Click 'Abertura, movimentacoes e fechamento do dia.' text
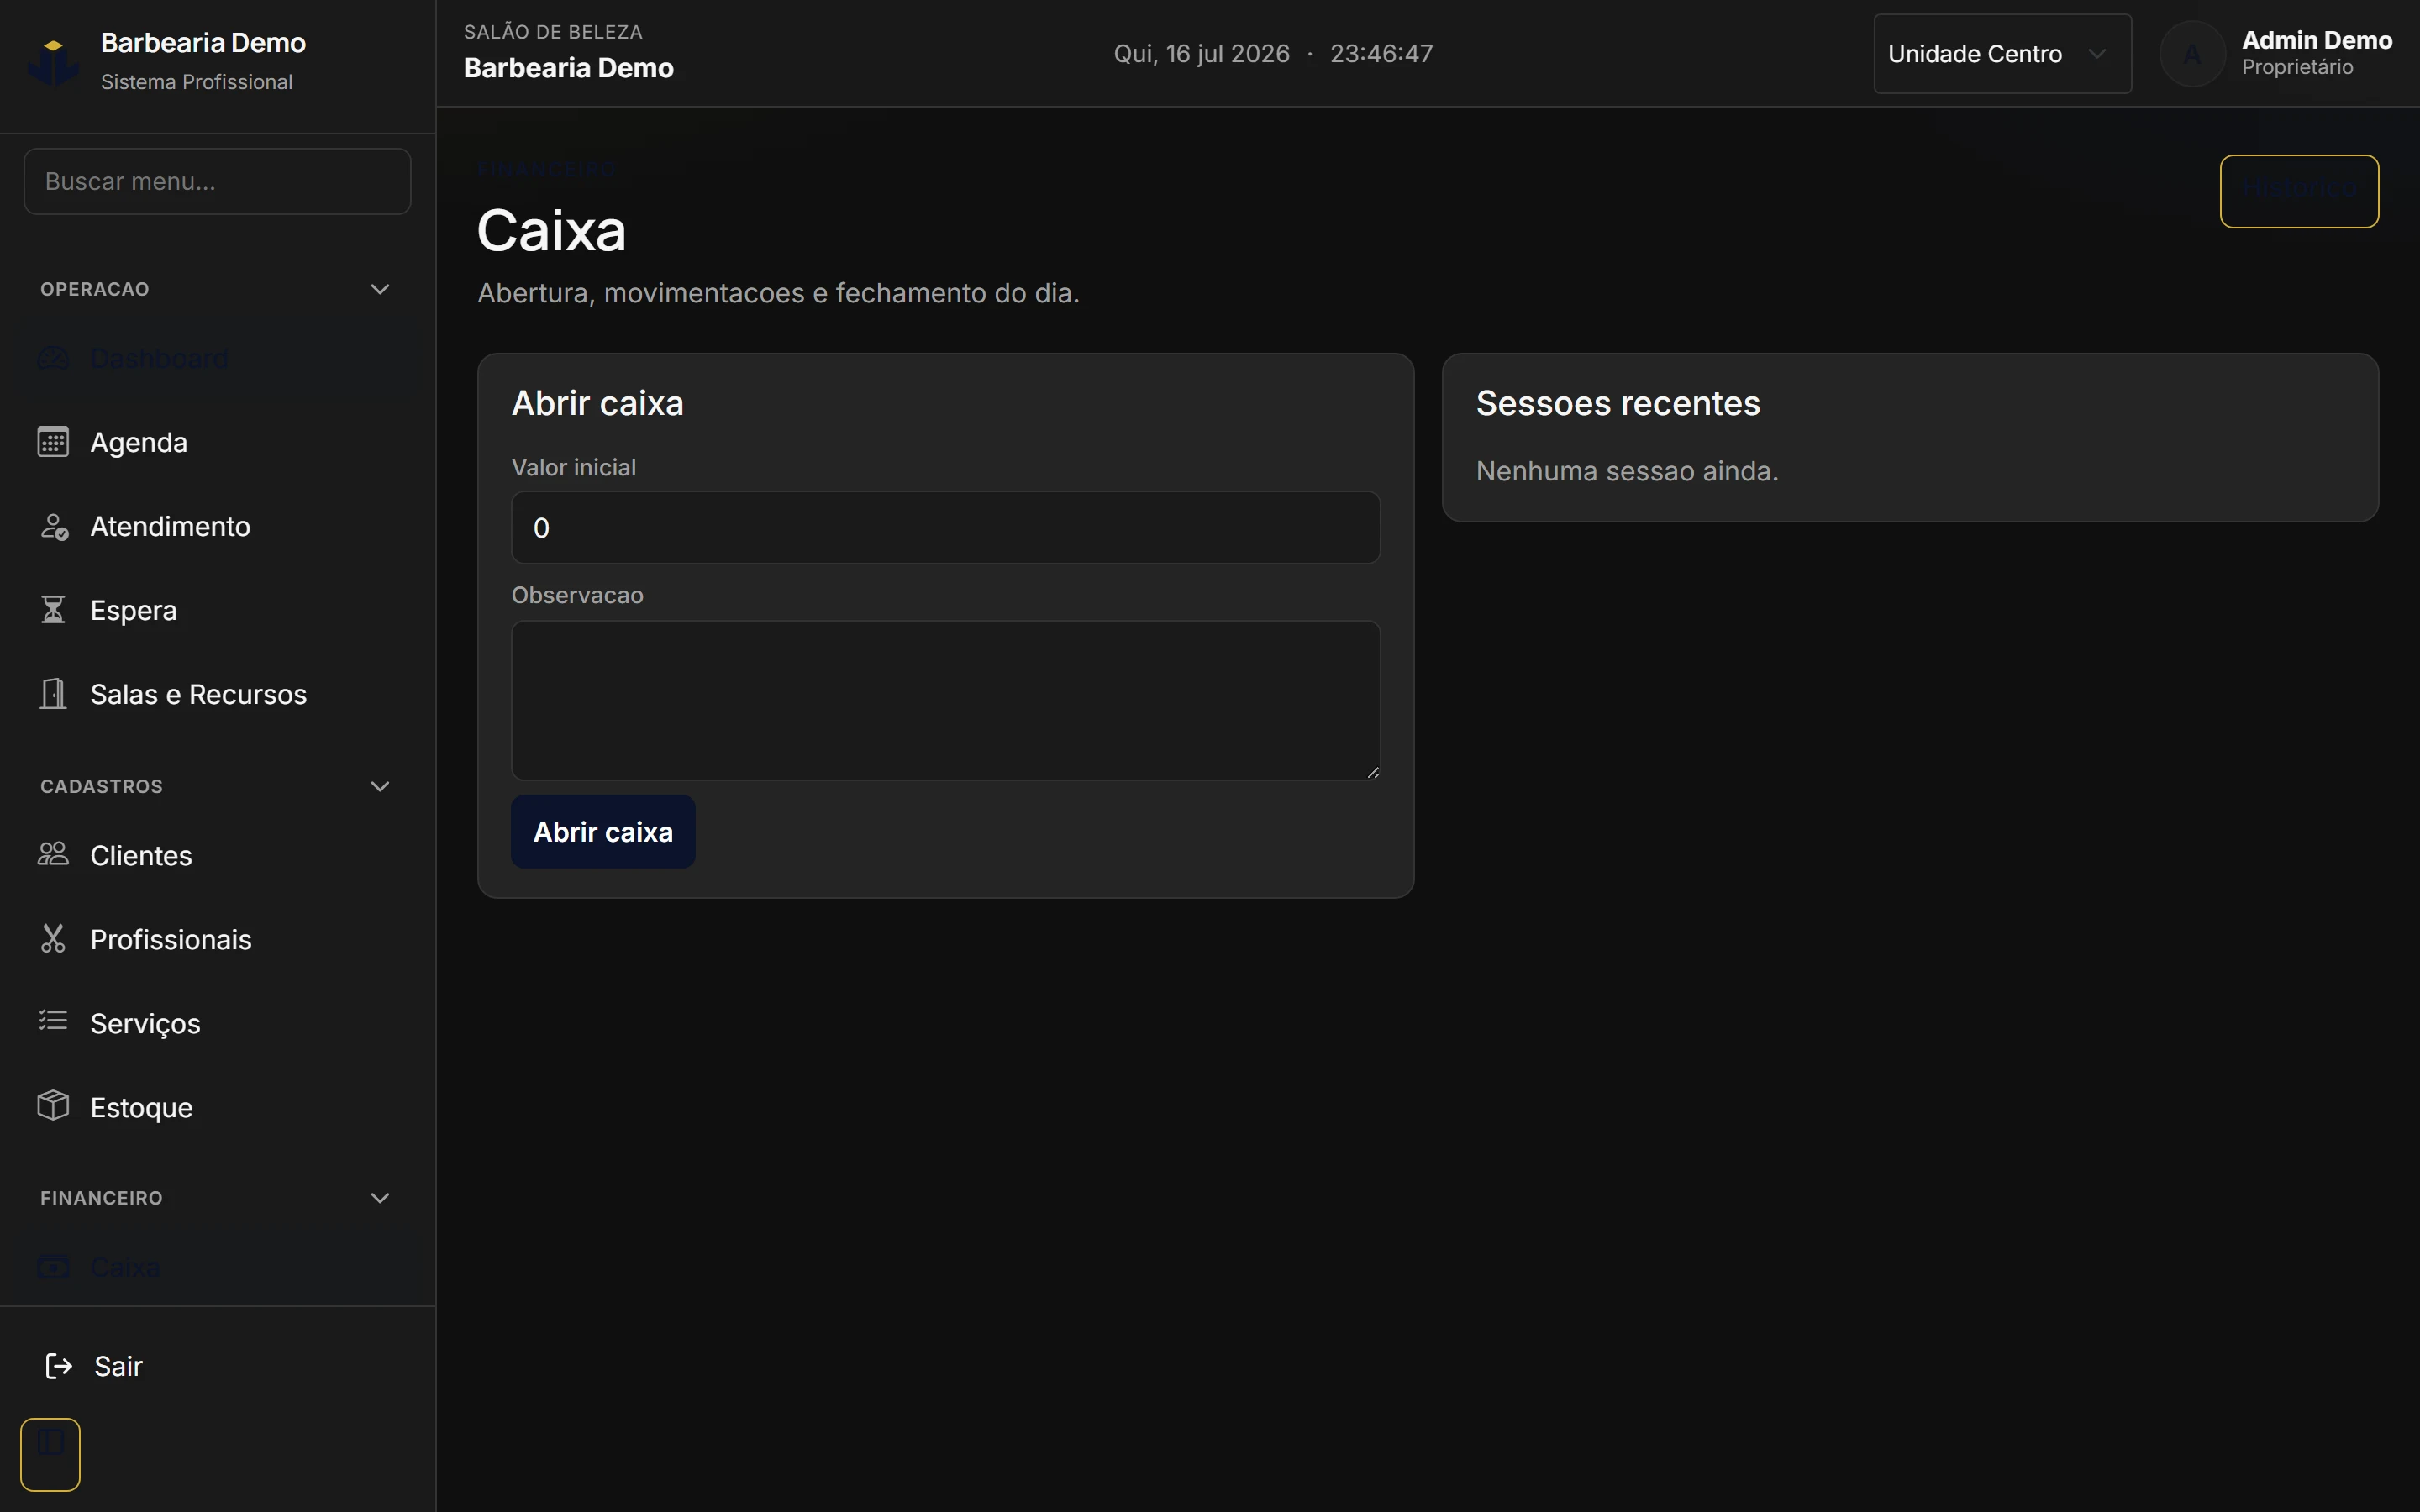The width and height of the screenshot is (2420, 1512). coord(778,293)
